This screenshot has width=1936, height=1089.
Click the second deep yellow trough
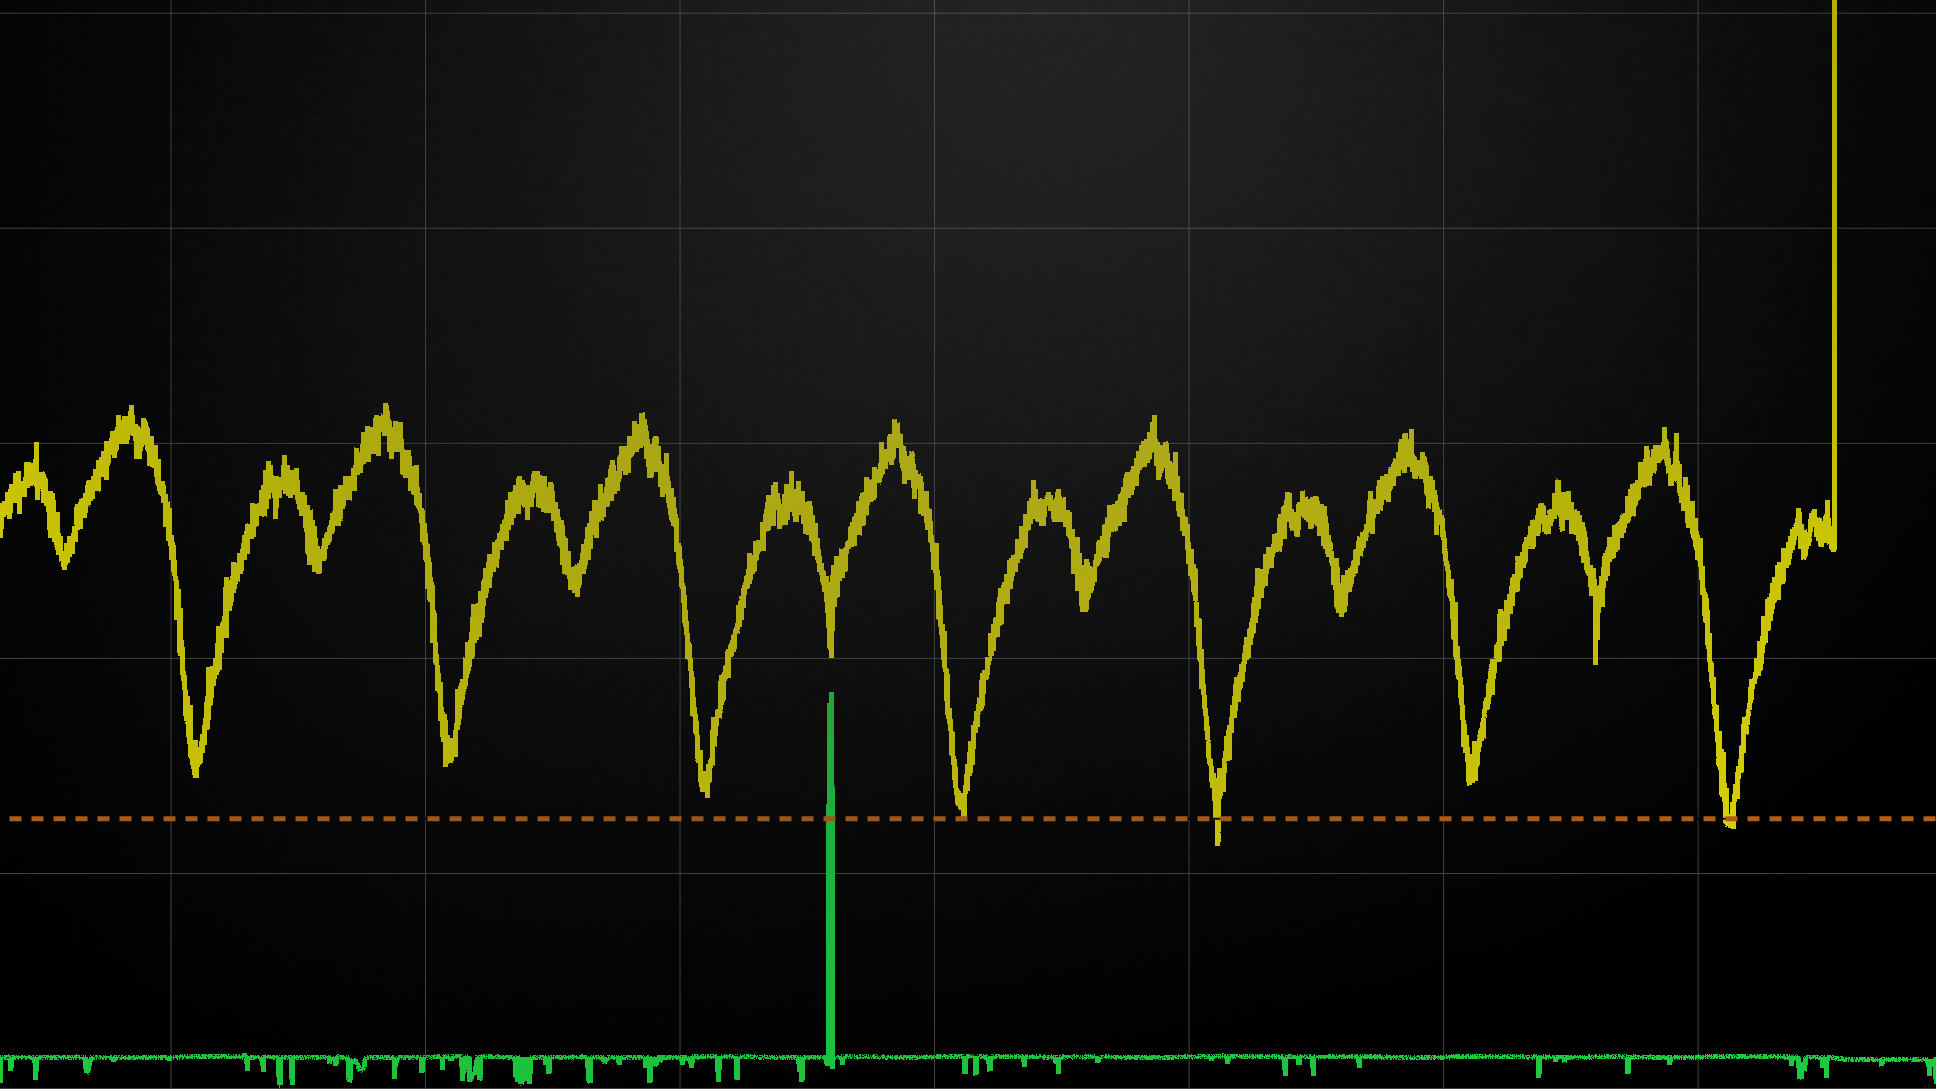(449, 755)
